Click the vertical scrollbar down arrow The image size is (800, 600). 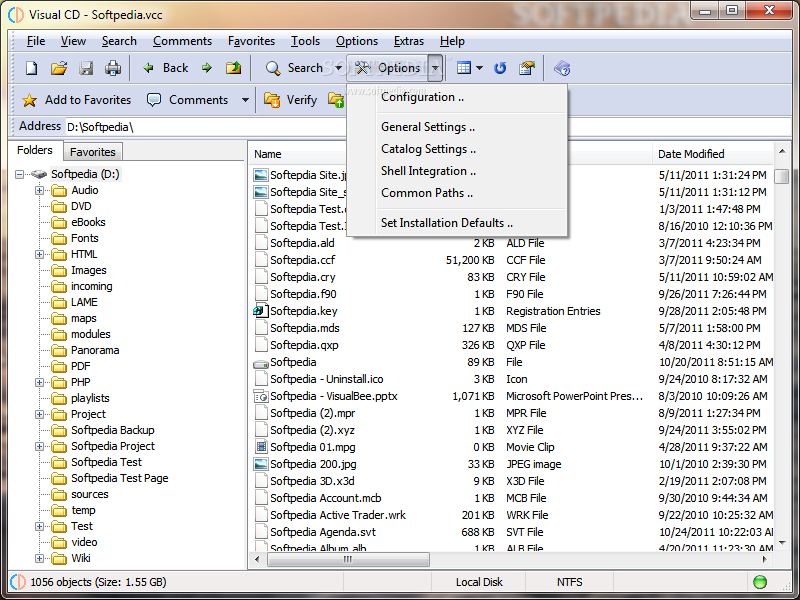point(782,542)
